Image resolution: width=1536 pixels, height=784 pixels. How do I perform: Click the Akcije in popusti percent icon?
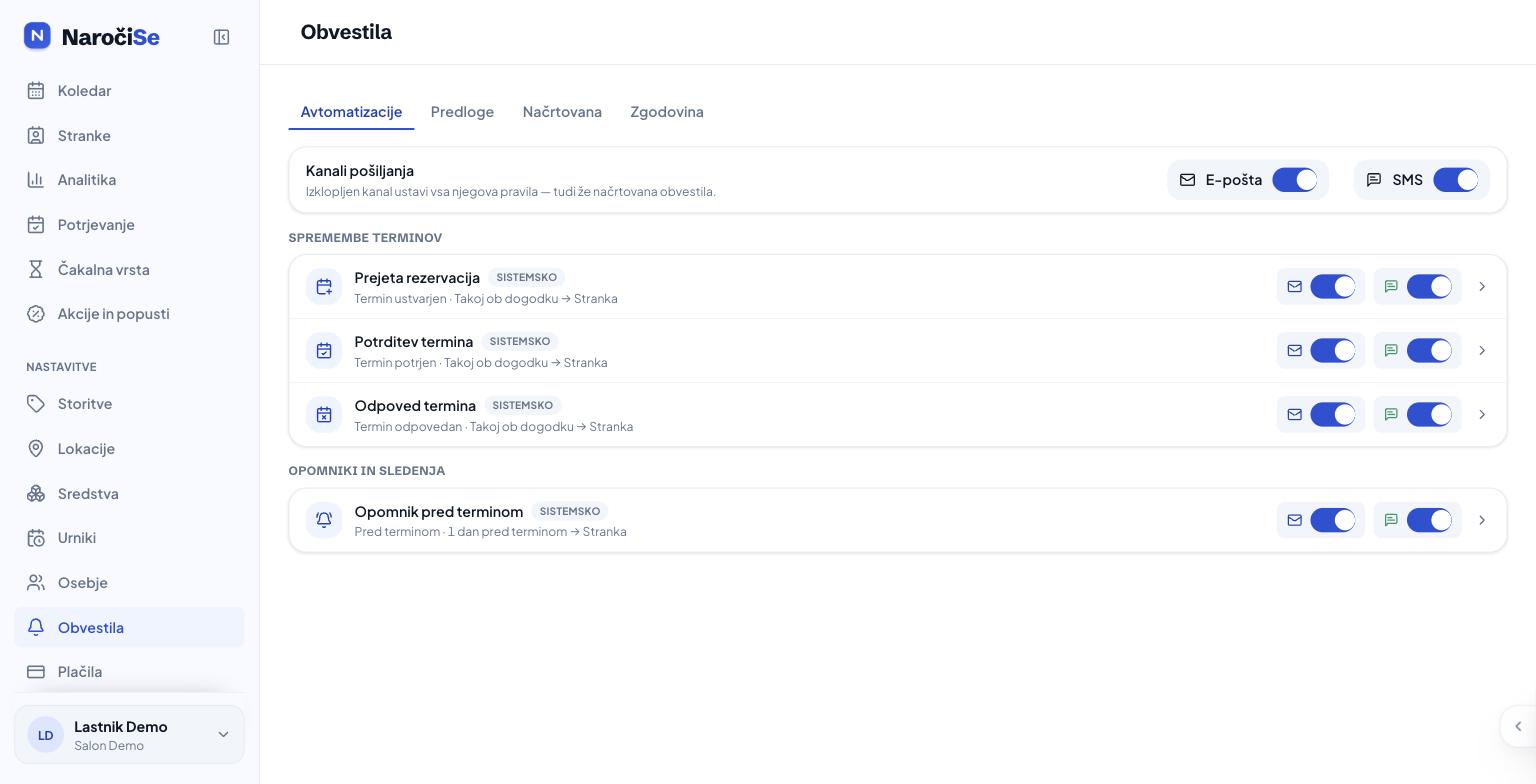click(36, 314)
